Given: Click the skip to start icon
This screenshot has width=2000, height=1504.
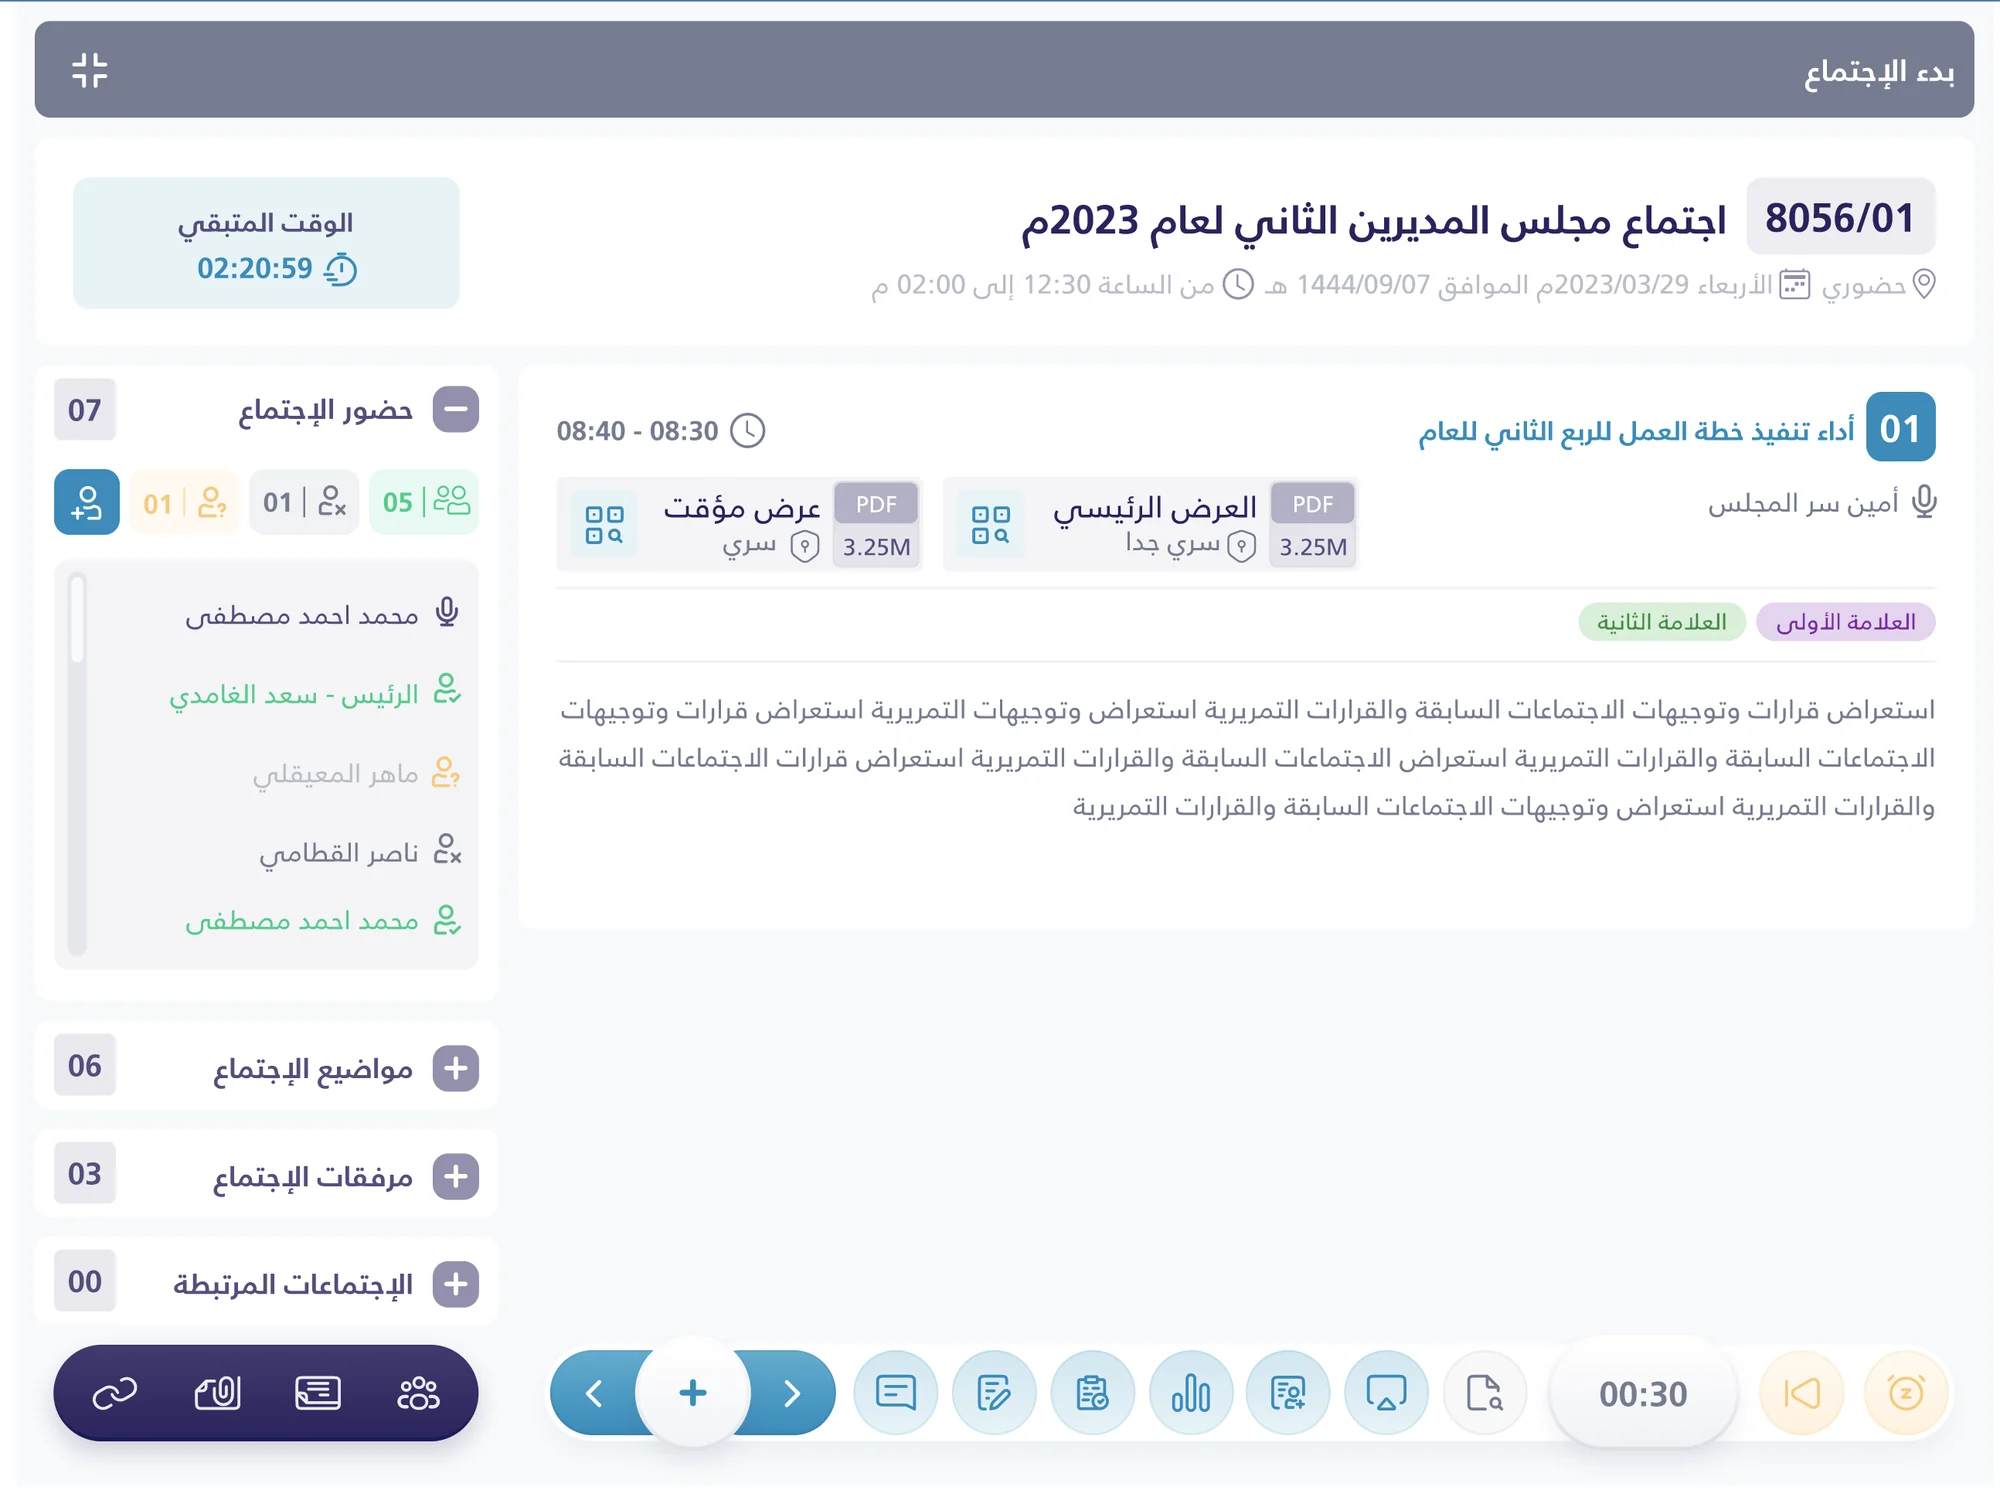Looking at the screenshot, I should tap(1802, 1393).
